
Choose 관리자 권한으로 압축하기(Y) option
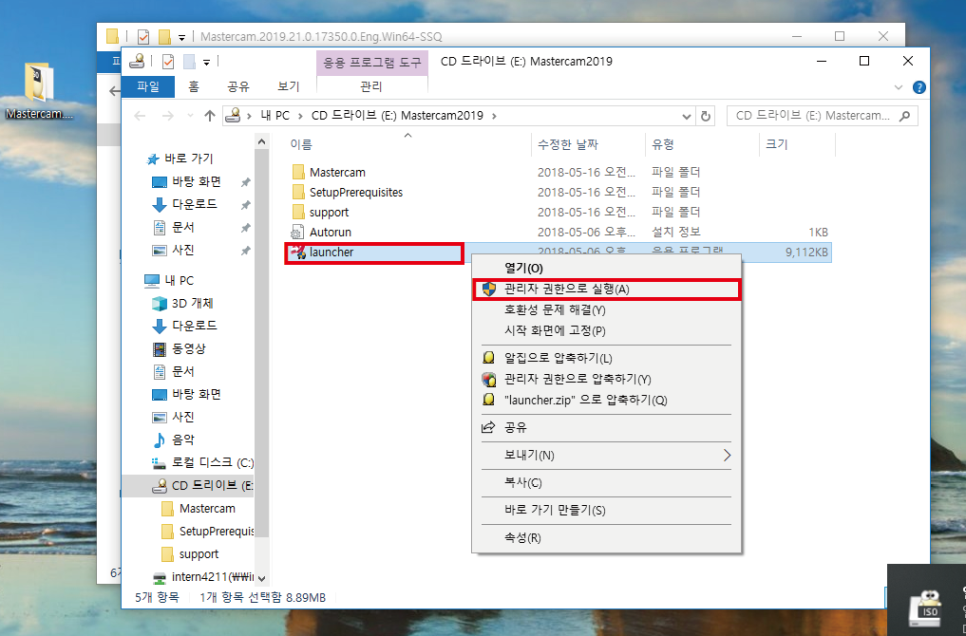[x=607, y=379]
